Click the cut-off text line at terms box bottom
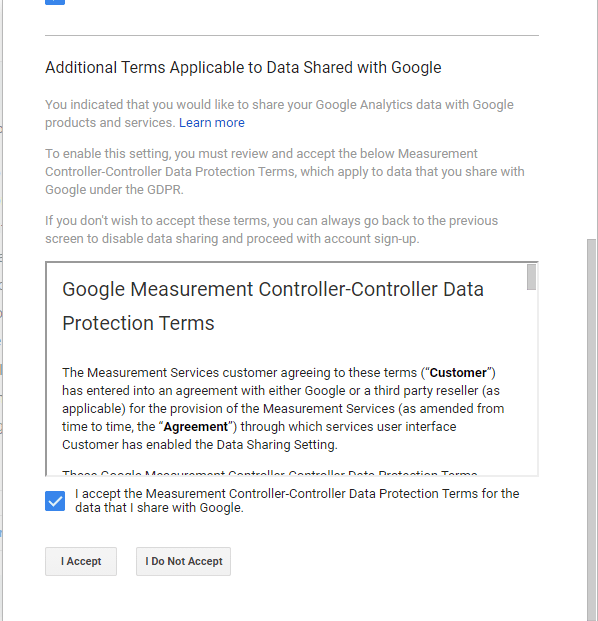 coord(270,472)
